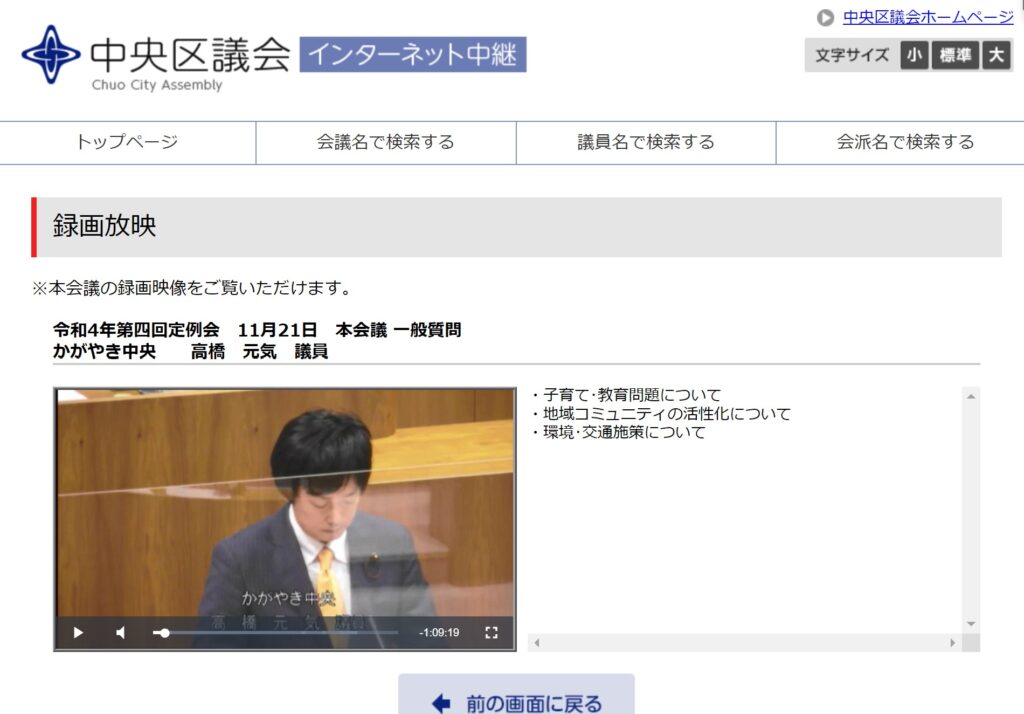The image size is (1024, 714).
Task: Set text size to 標準 (standard)
Action: [955, 55]
